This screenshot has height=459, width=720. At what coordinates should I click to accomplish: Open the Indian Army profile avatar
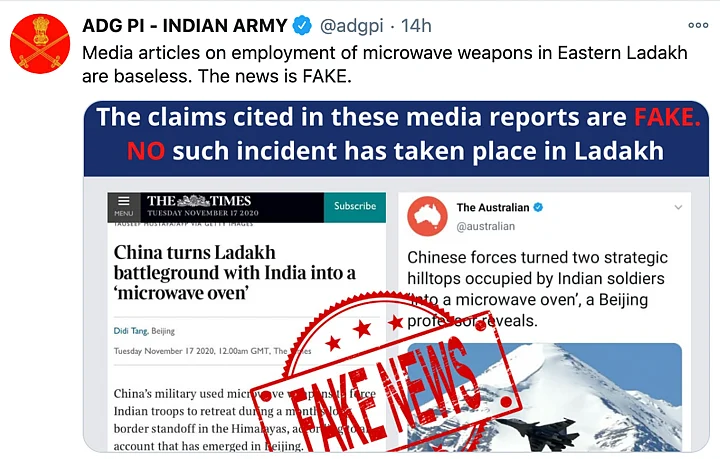tap(40, 44)
